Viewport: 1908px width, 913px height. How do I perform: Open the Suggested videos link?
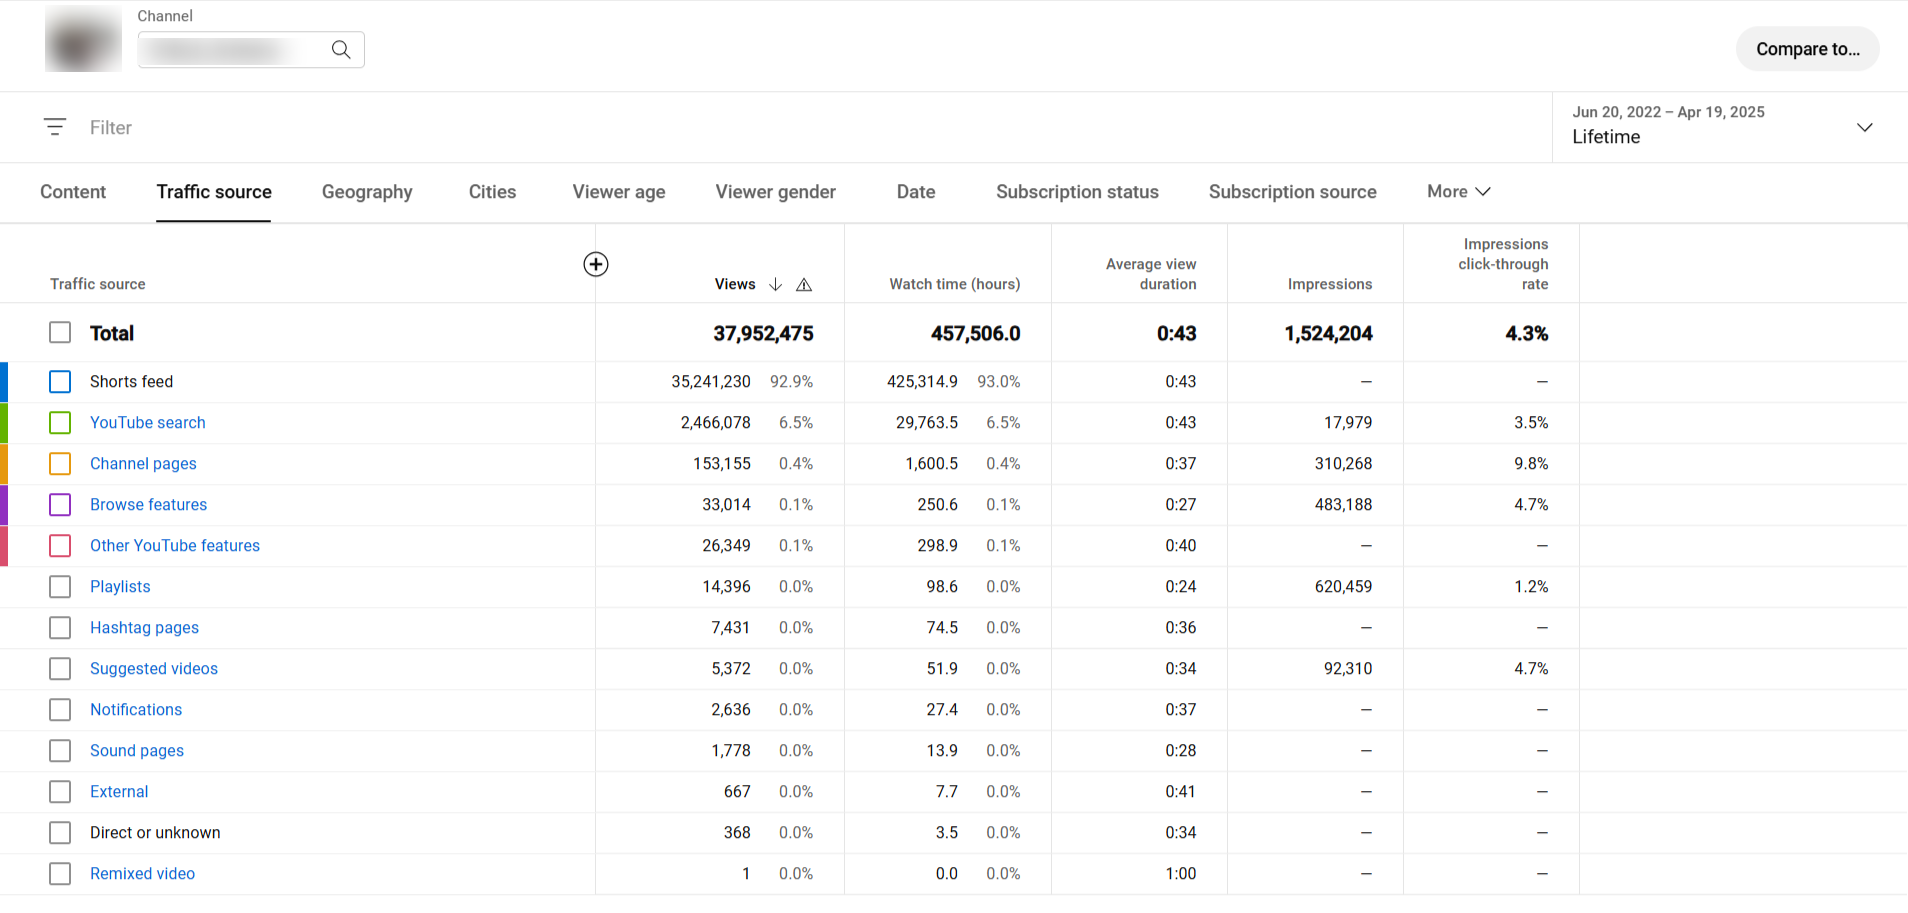154,668
